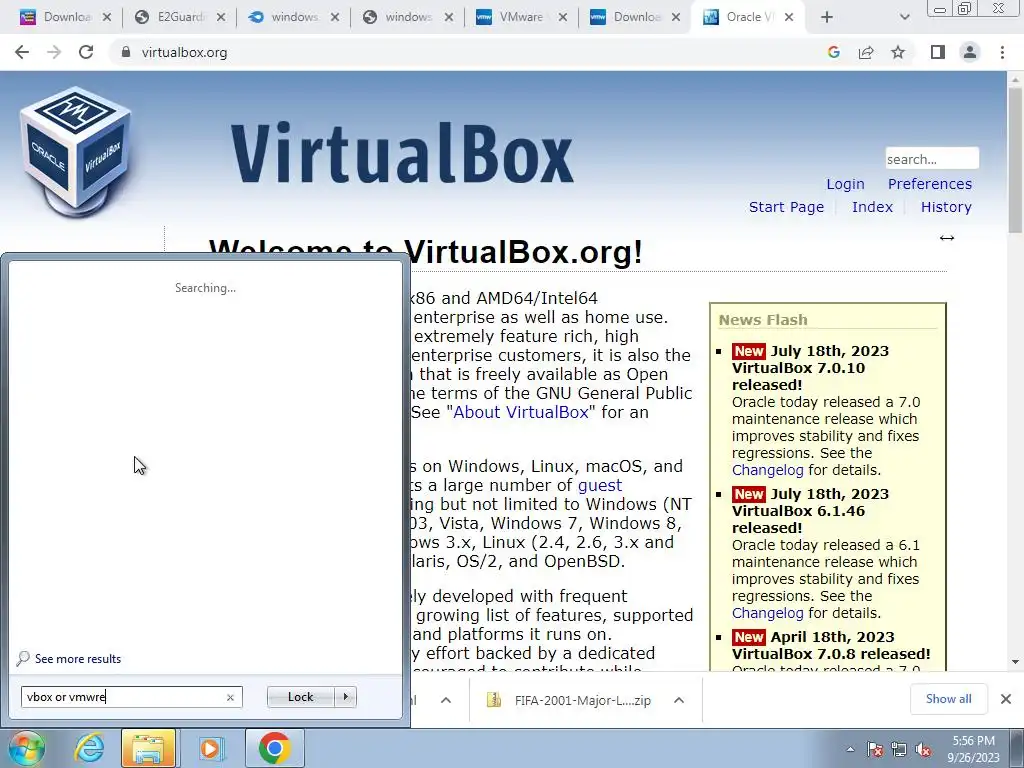Screen dimensions: 1024x768
Task: Share this page via the share icon
Action: click(866, 52)
